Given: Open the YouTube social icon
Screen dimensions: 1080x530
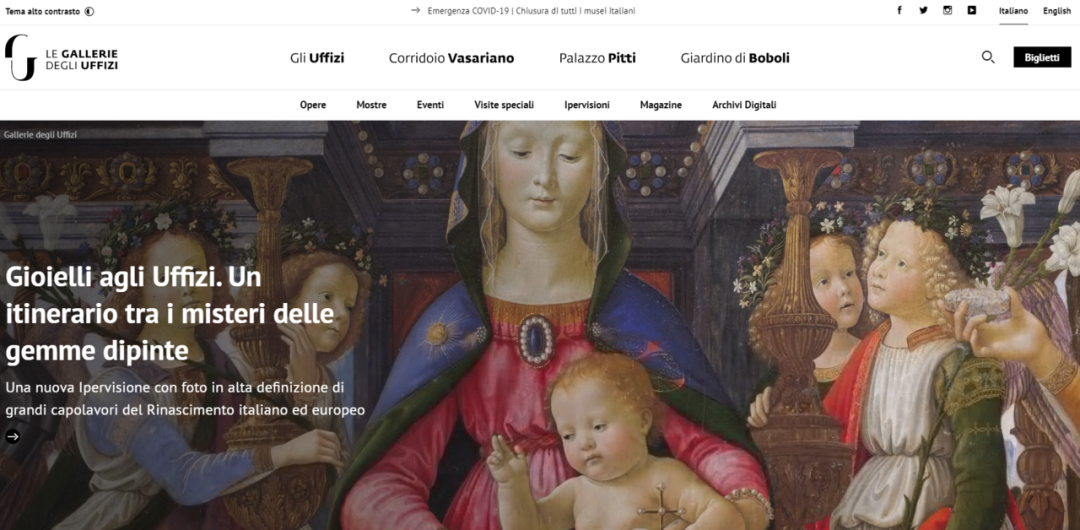Looking at the screenshot, I should (x=971, y=10).
